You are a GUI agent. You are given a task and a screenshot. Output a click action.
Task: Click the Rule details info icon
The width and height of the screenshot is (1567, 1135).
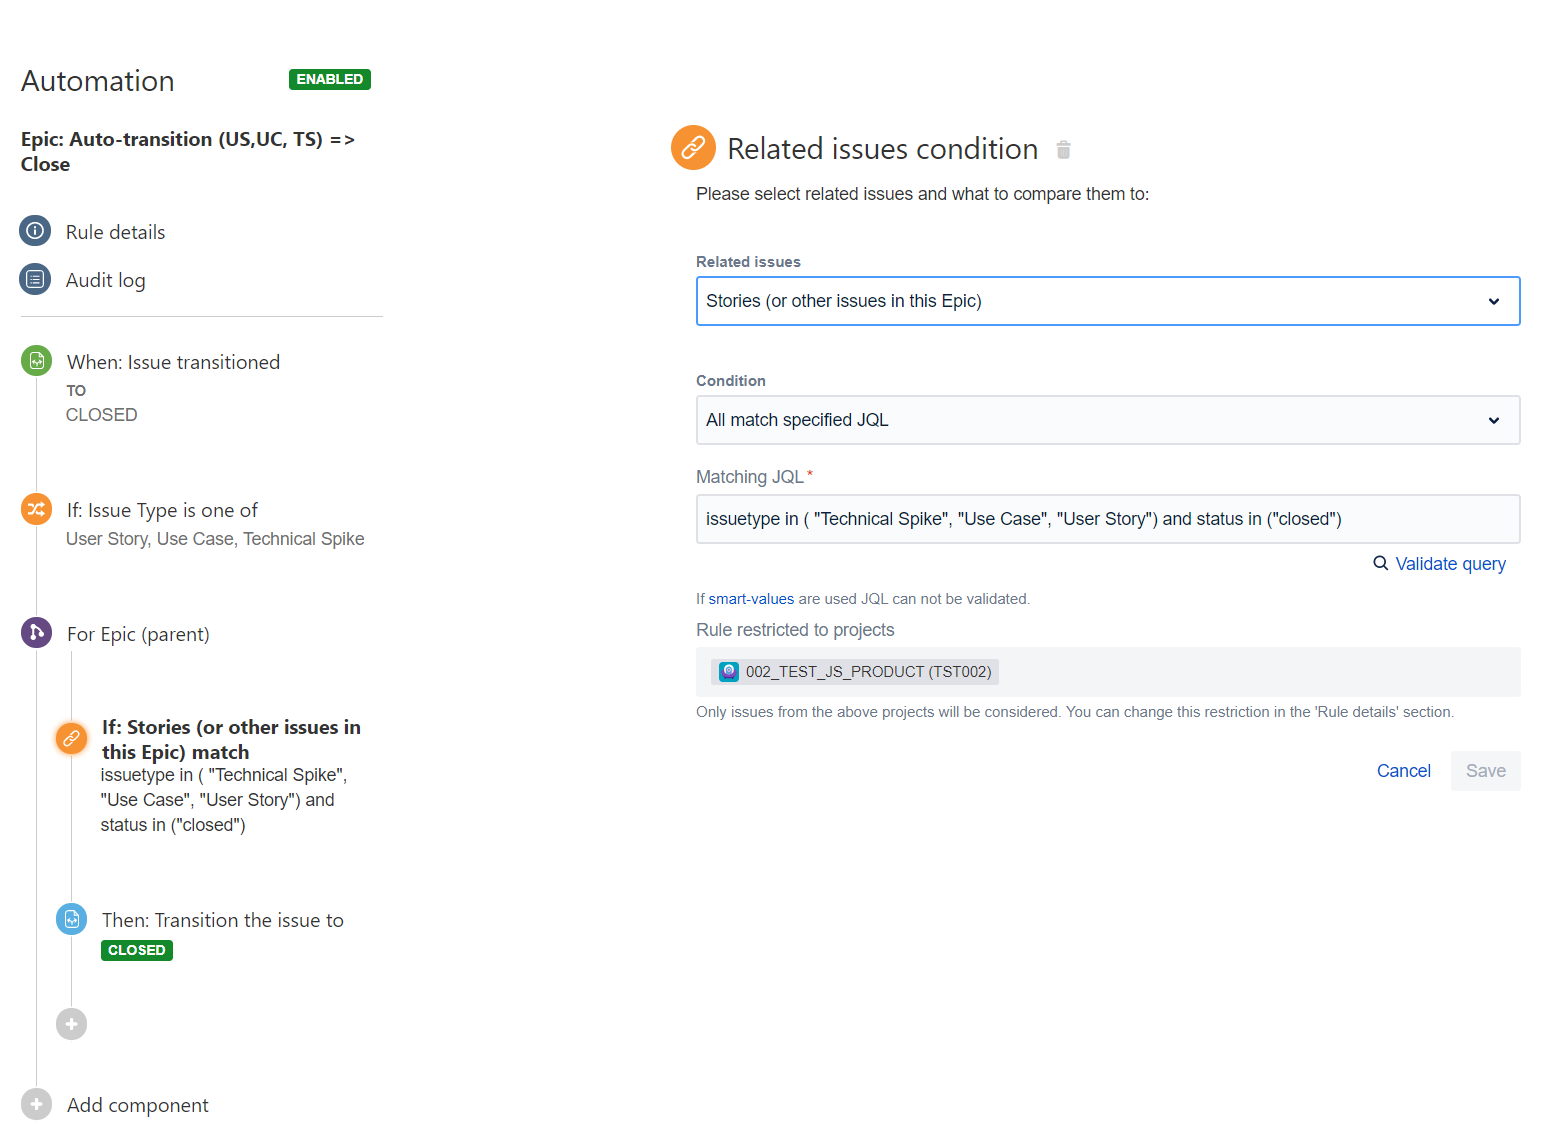click(x=35, y=231)
